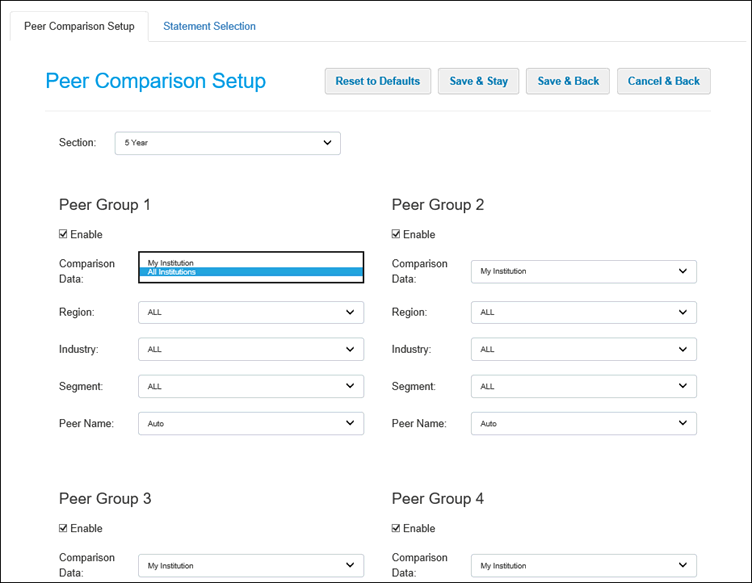Toggle the Peer Group 3 Enable checkbox

(x=65, y=529)
